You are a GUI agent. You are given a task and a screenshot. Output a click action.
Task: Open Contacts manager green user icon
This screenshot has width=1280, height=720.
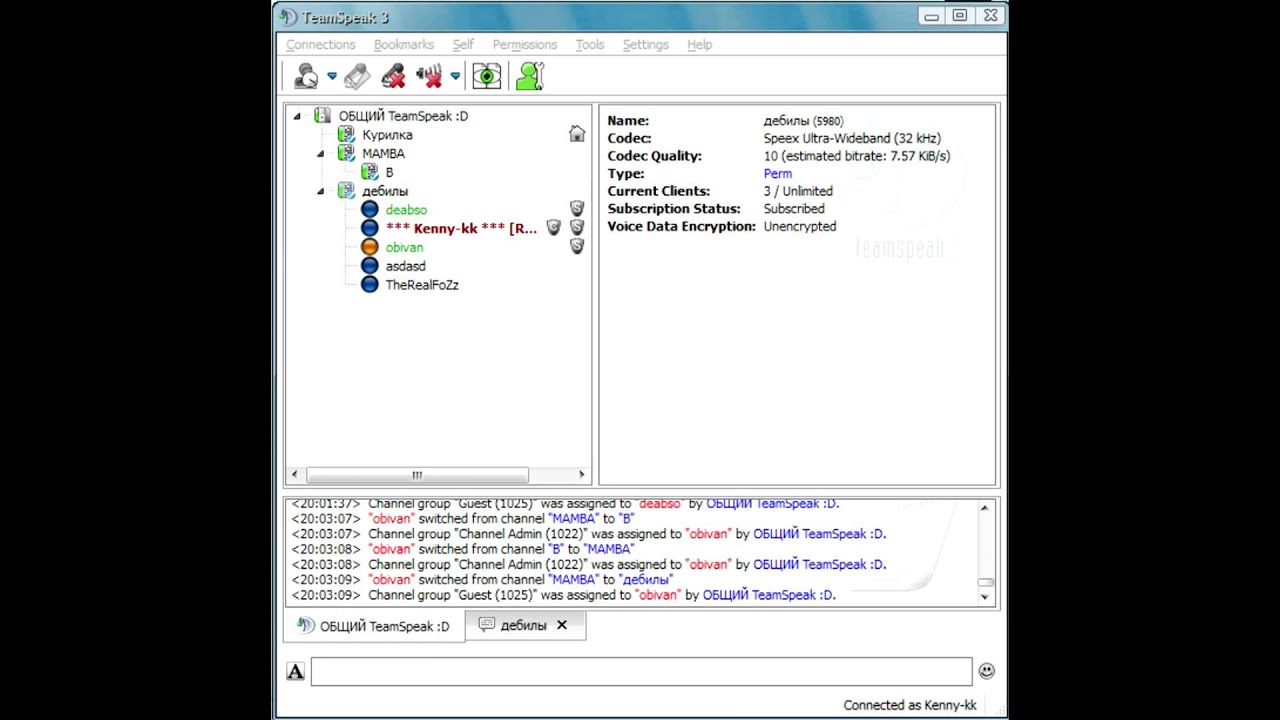[x=530, y=76]
